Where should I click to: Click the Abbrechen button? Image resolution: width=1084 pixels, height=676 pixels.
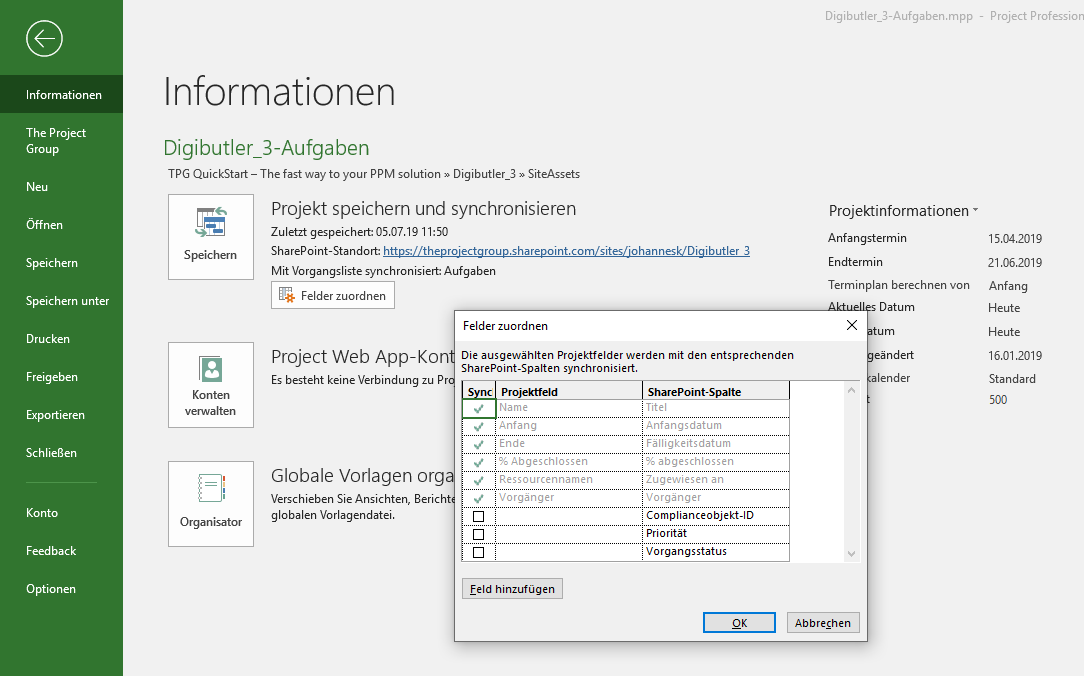(822, 623)
